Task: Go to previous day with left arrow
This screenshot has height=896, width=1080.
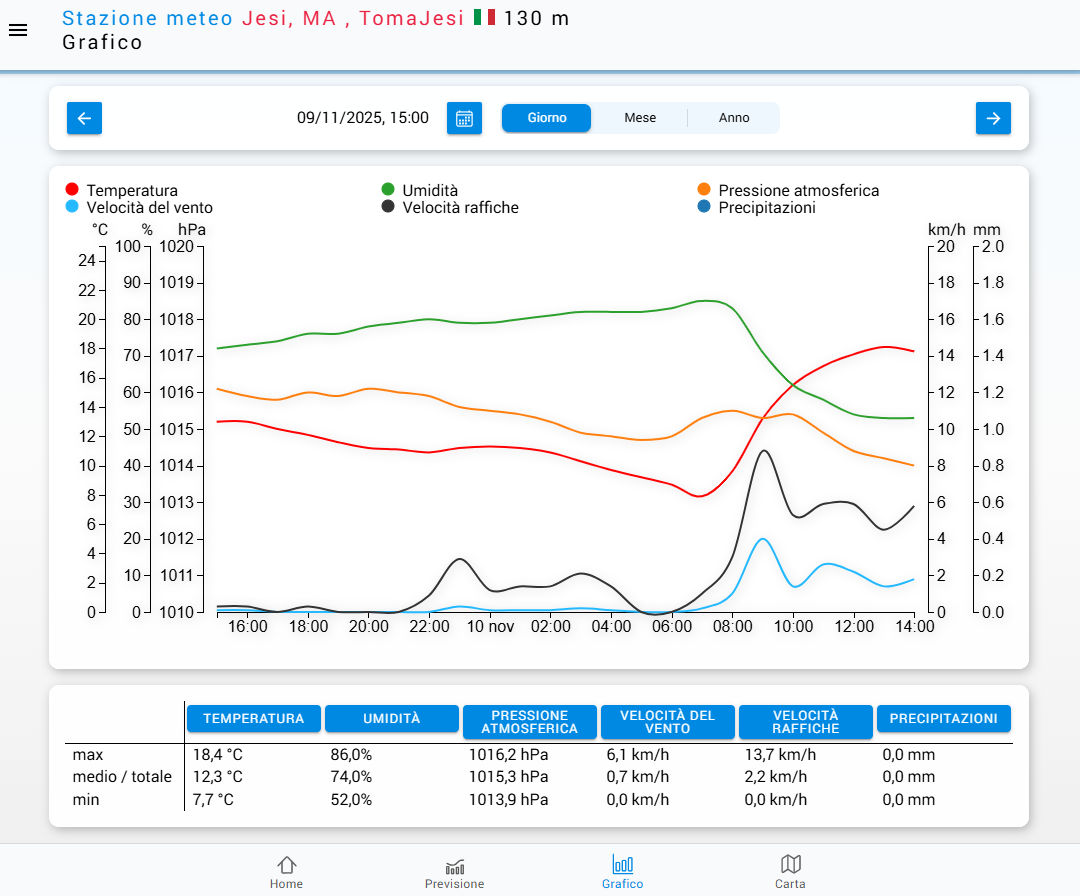Action: click(84, 118)
